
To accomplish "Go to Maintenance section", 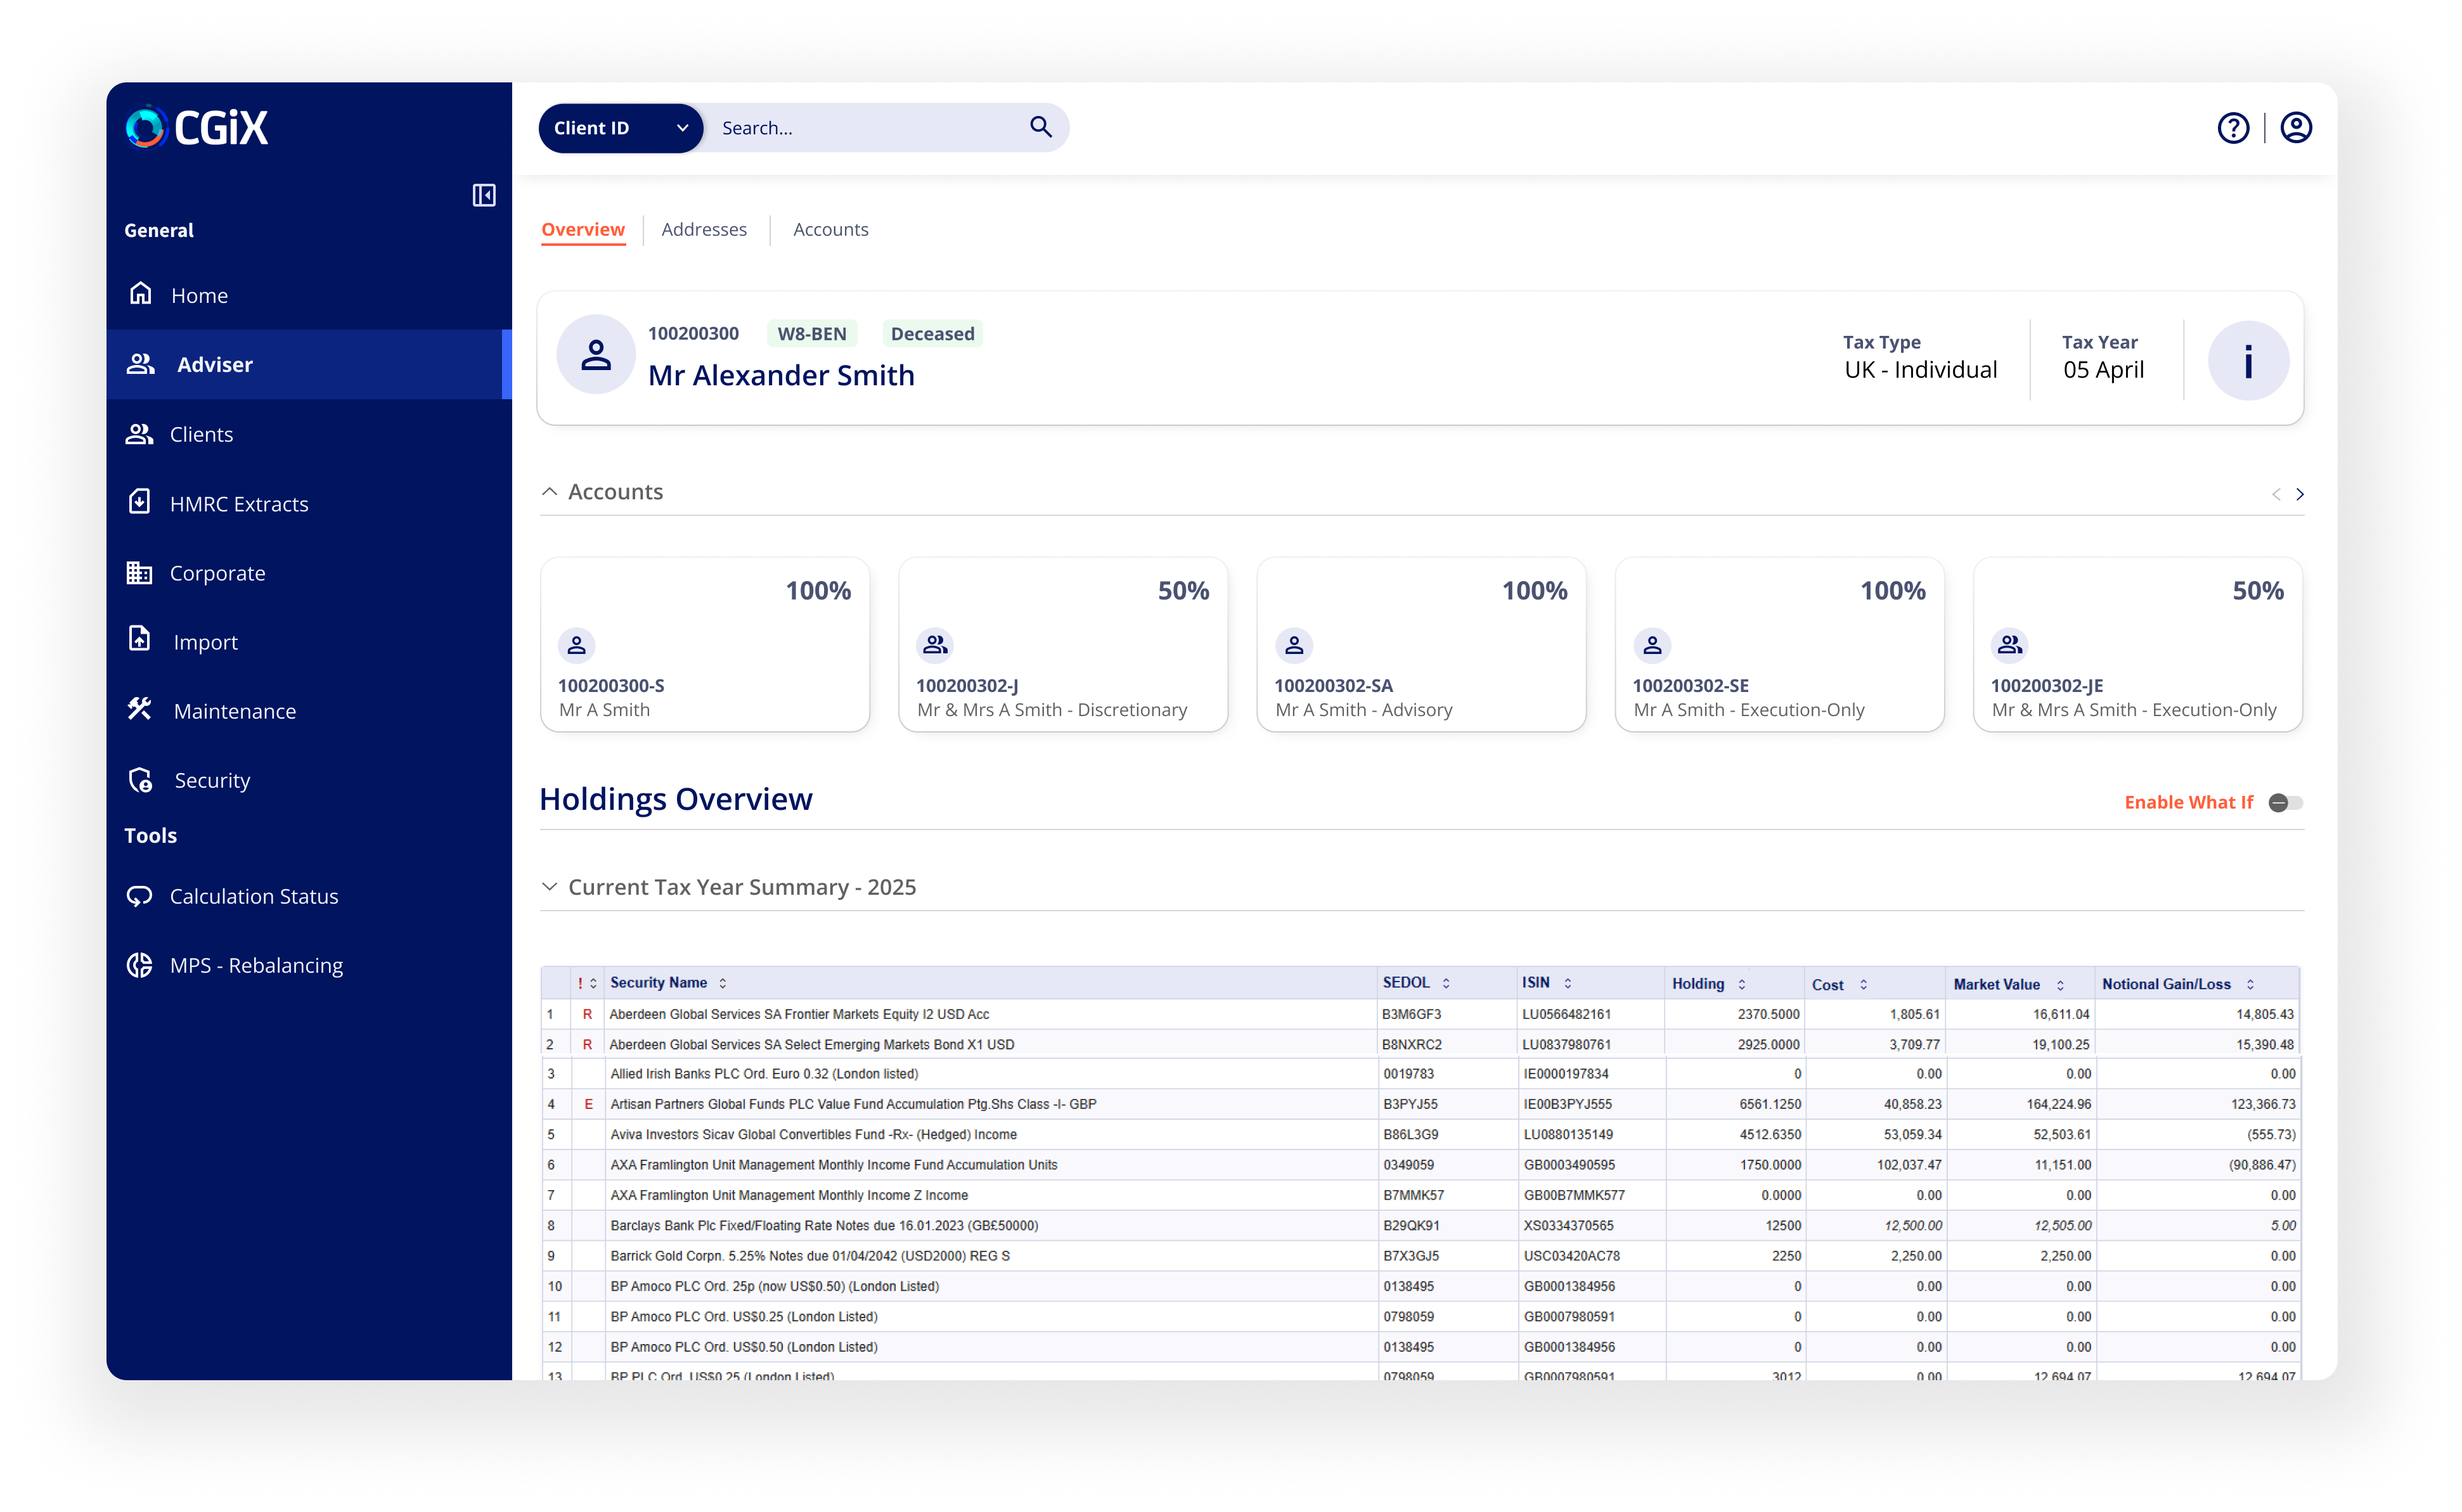I will (x=234, y=711).
